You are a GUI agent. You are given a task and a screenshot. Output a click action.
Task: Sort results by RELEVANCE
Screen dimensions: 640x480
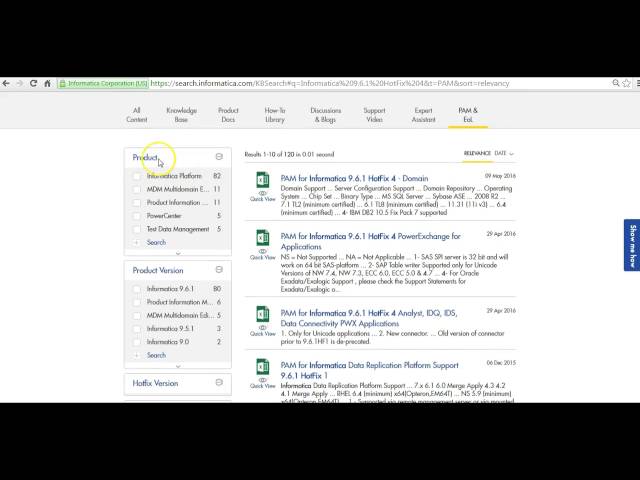click(x=477, y=153)
